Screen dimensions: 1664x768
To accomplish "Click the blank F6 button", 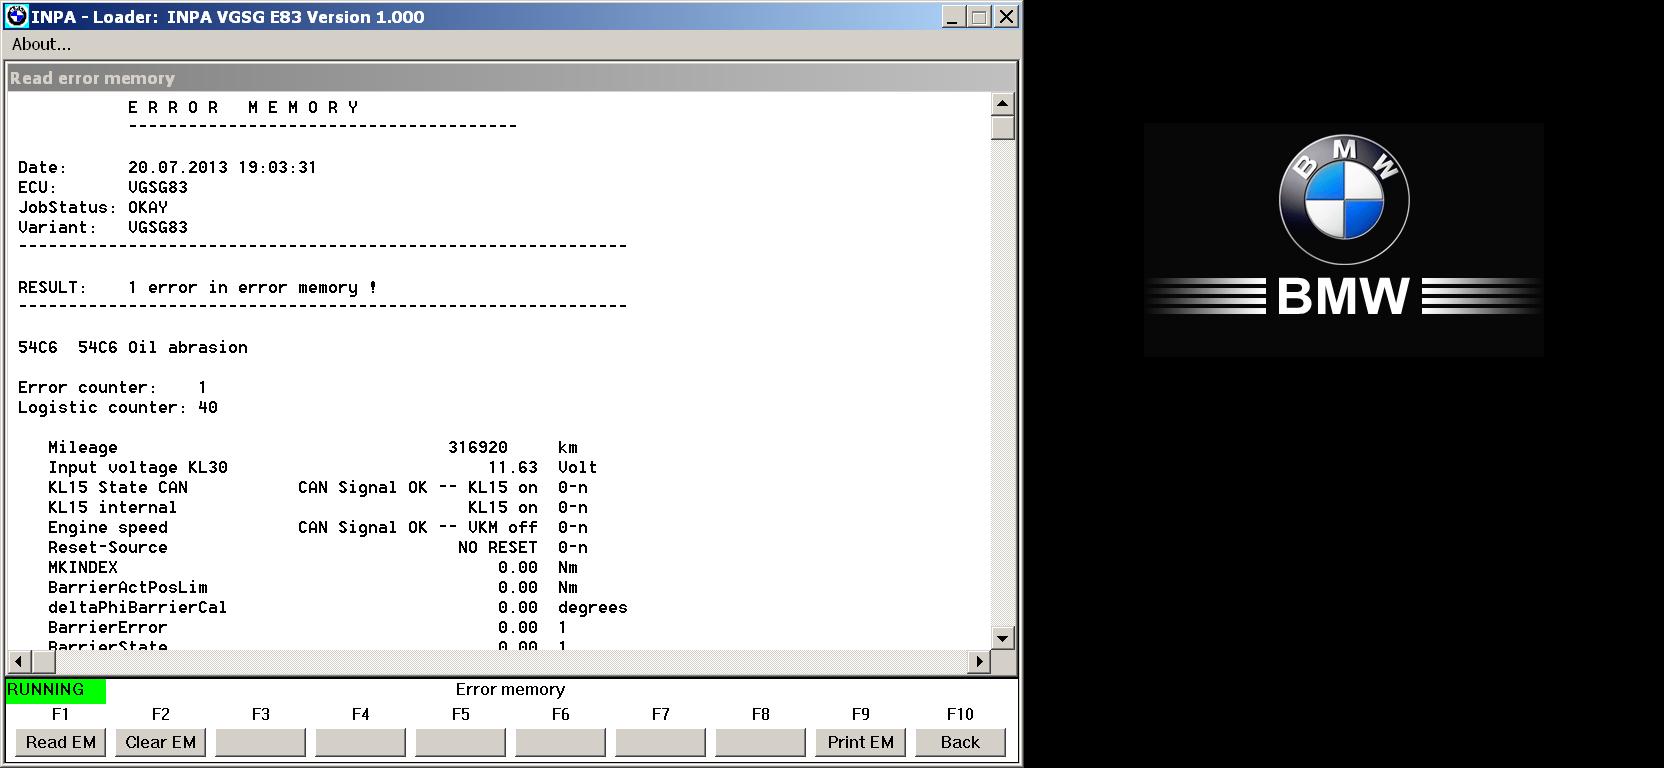I will tap(561, 742).
